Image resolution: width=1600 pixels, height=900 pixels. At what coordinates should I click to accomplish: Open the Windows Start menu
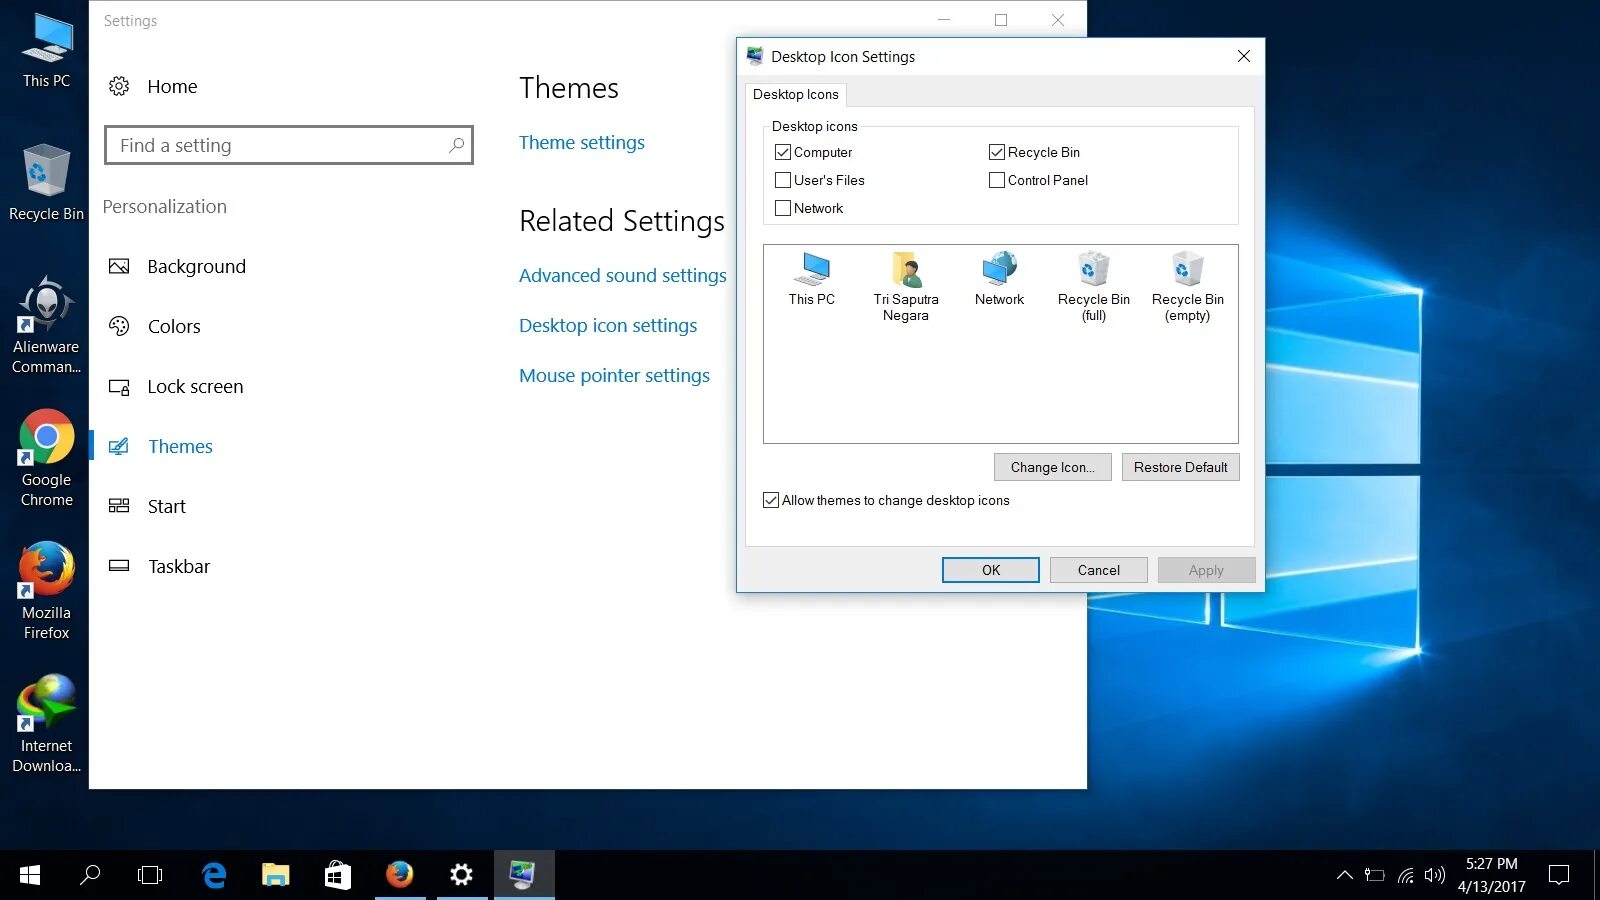[x=30, y=875]
